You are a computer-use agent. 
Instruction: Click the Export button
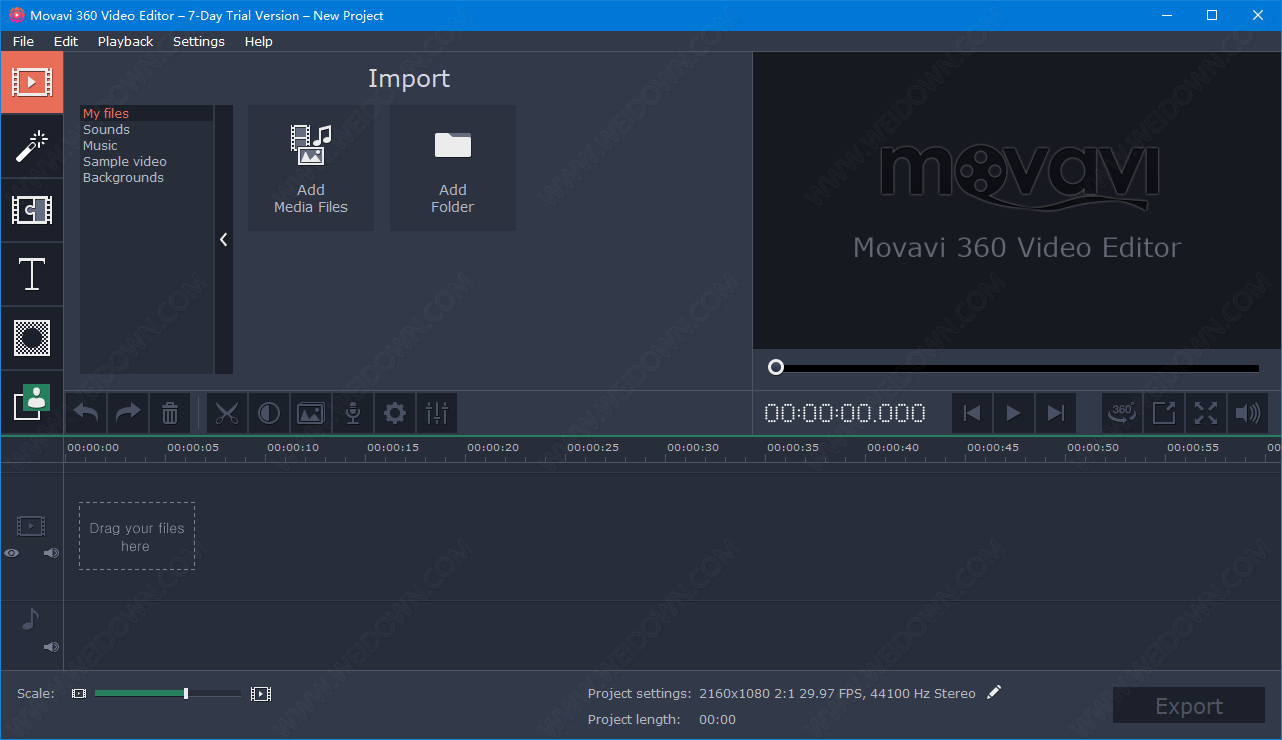[x=1189, y=706]
